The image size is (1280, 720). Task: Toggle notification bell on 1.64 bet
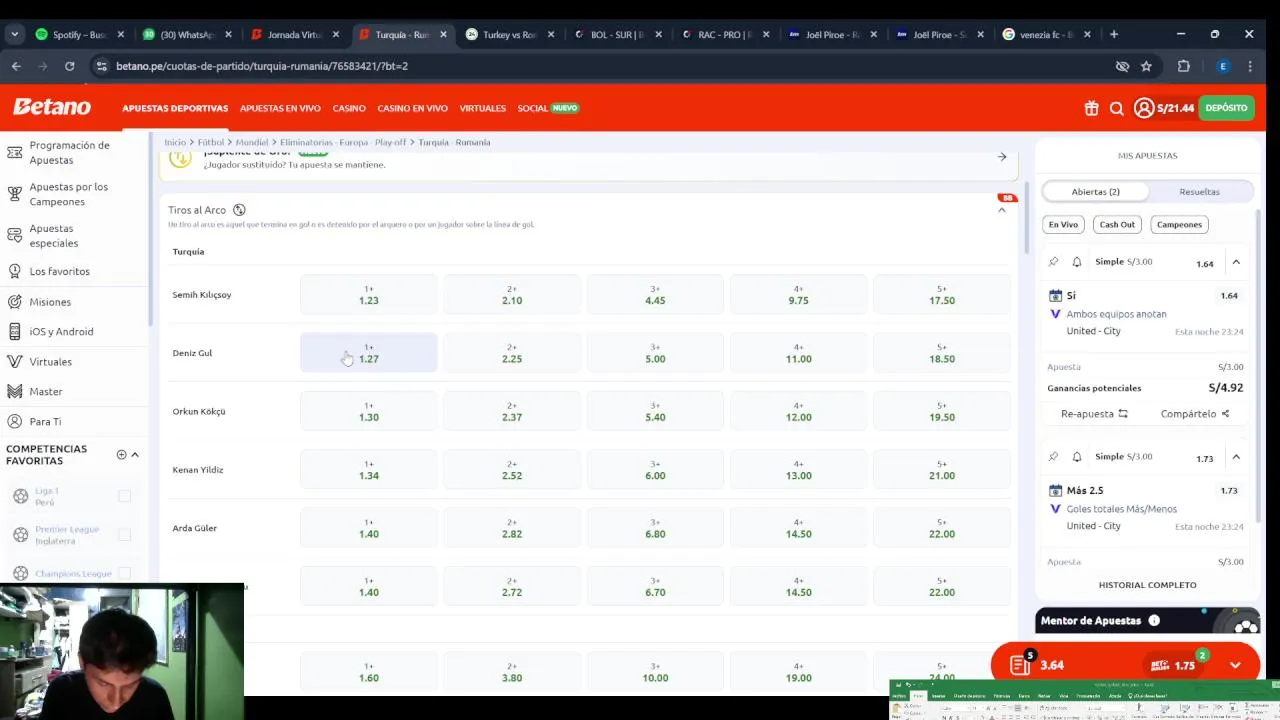[x=1077, y=262]
